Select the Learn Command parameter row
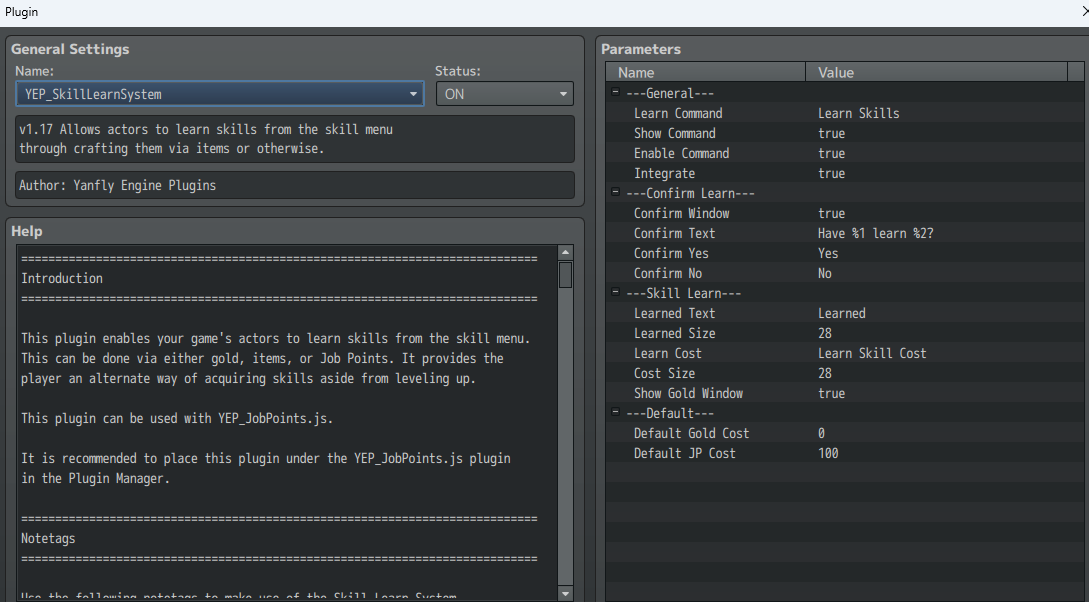 click(x=845, y=113)
